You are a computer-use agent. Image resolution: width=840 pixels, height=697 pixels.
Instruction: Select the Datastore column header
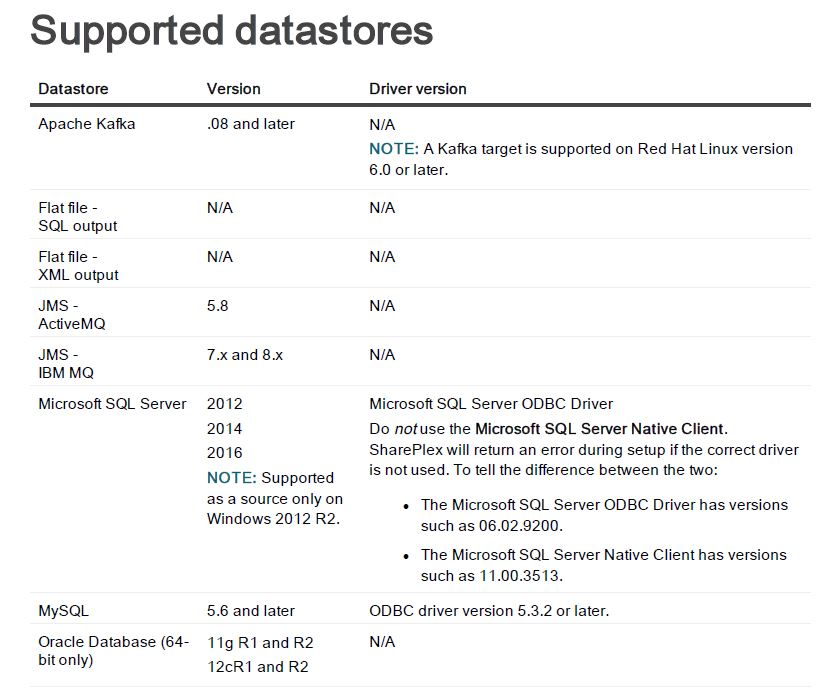click(x=73, y=89)
